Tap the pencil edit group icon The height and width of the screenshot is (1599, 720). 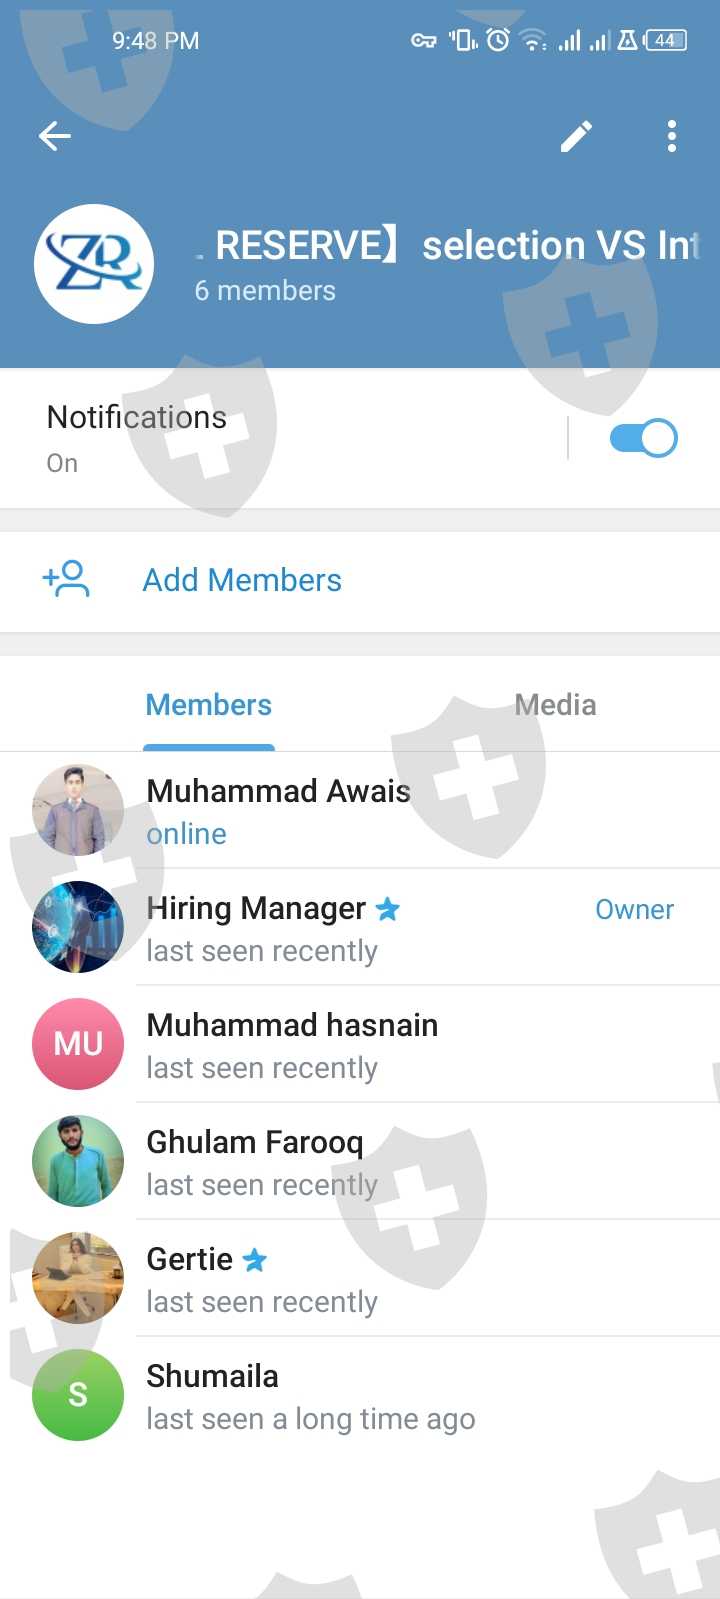pos(576,136)
